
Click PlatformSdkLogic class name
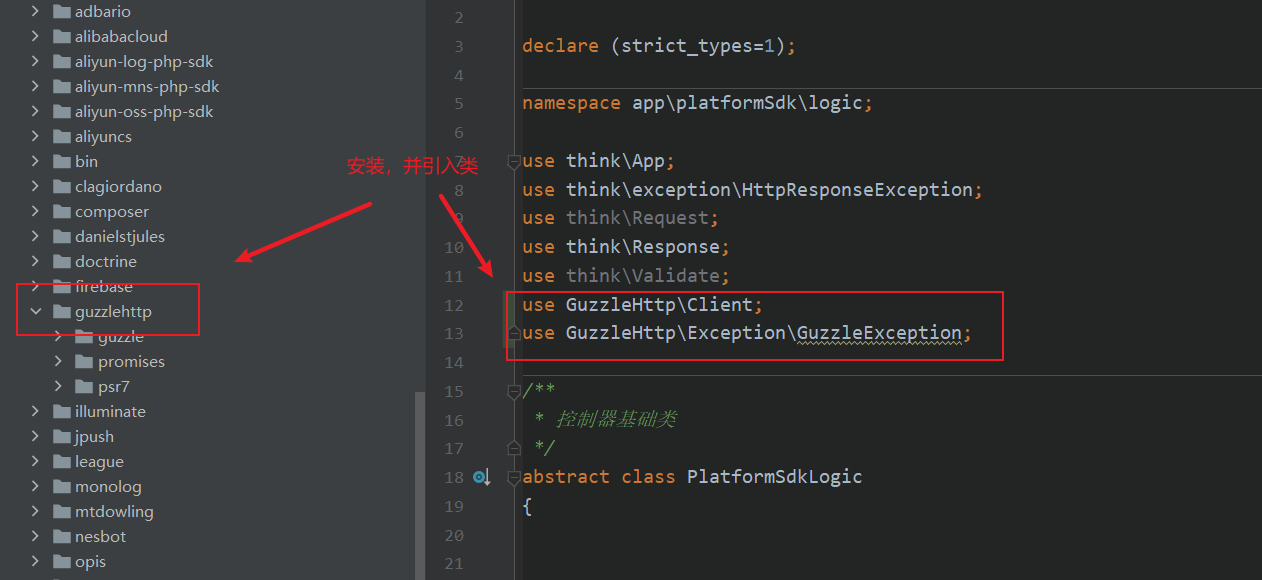pyautogui.click(x=775, y=477)
